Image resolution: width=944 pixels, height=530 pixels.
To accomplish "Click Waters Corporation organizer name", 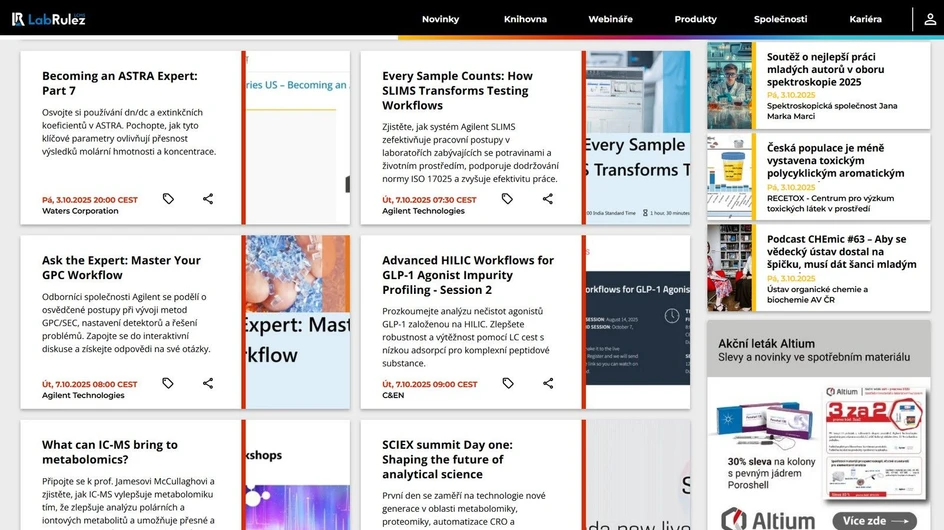I will pyautogui.click(x=80, y=211).
